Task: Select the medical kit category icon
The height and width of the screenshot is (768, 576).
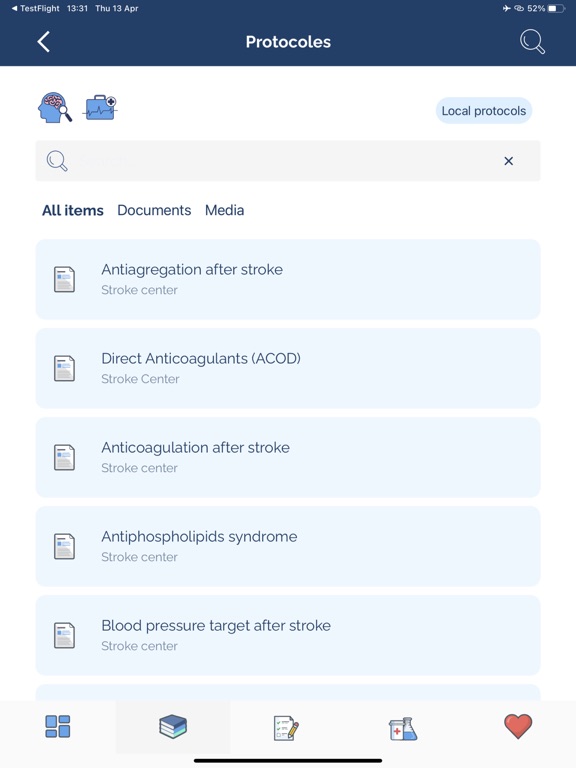Action: 100,107
